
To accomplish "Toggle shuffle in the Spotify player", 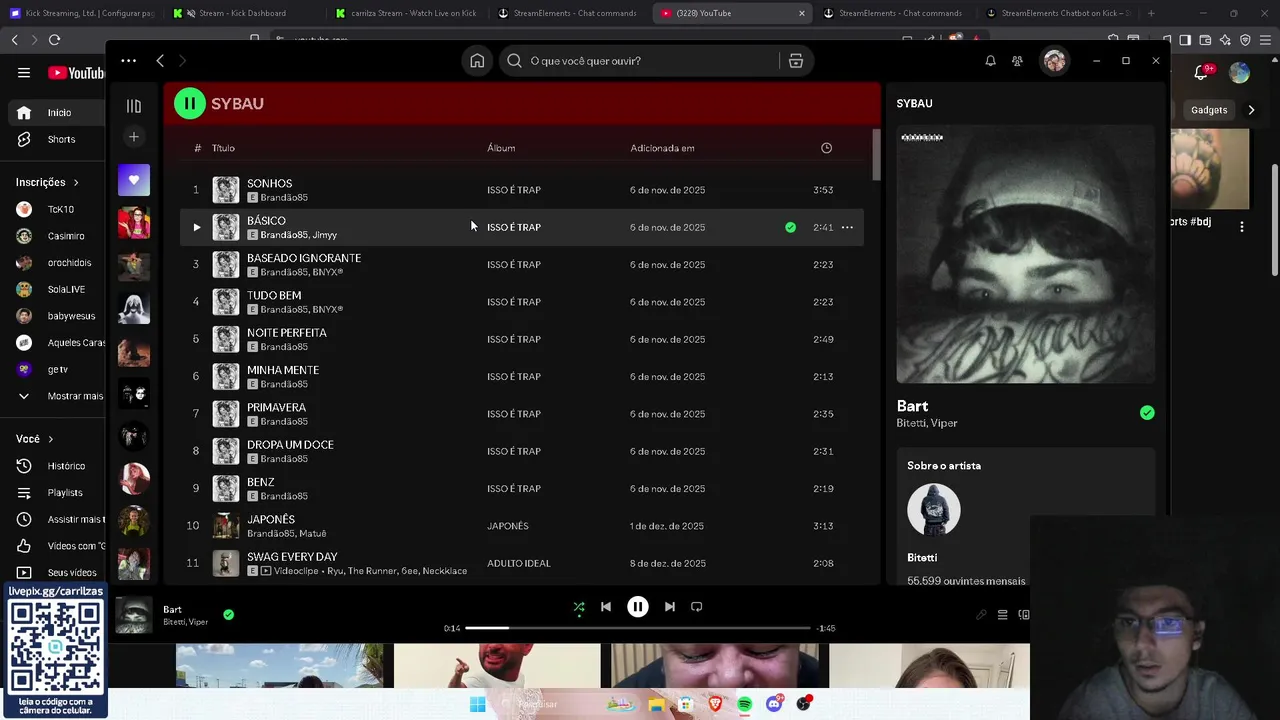I will coord(578,607).
